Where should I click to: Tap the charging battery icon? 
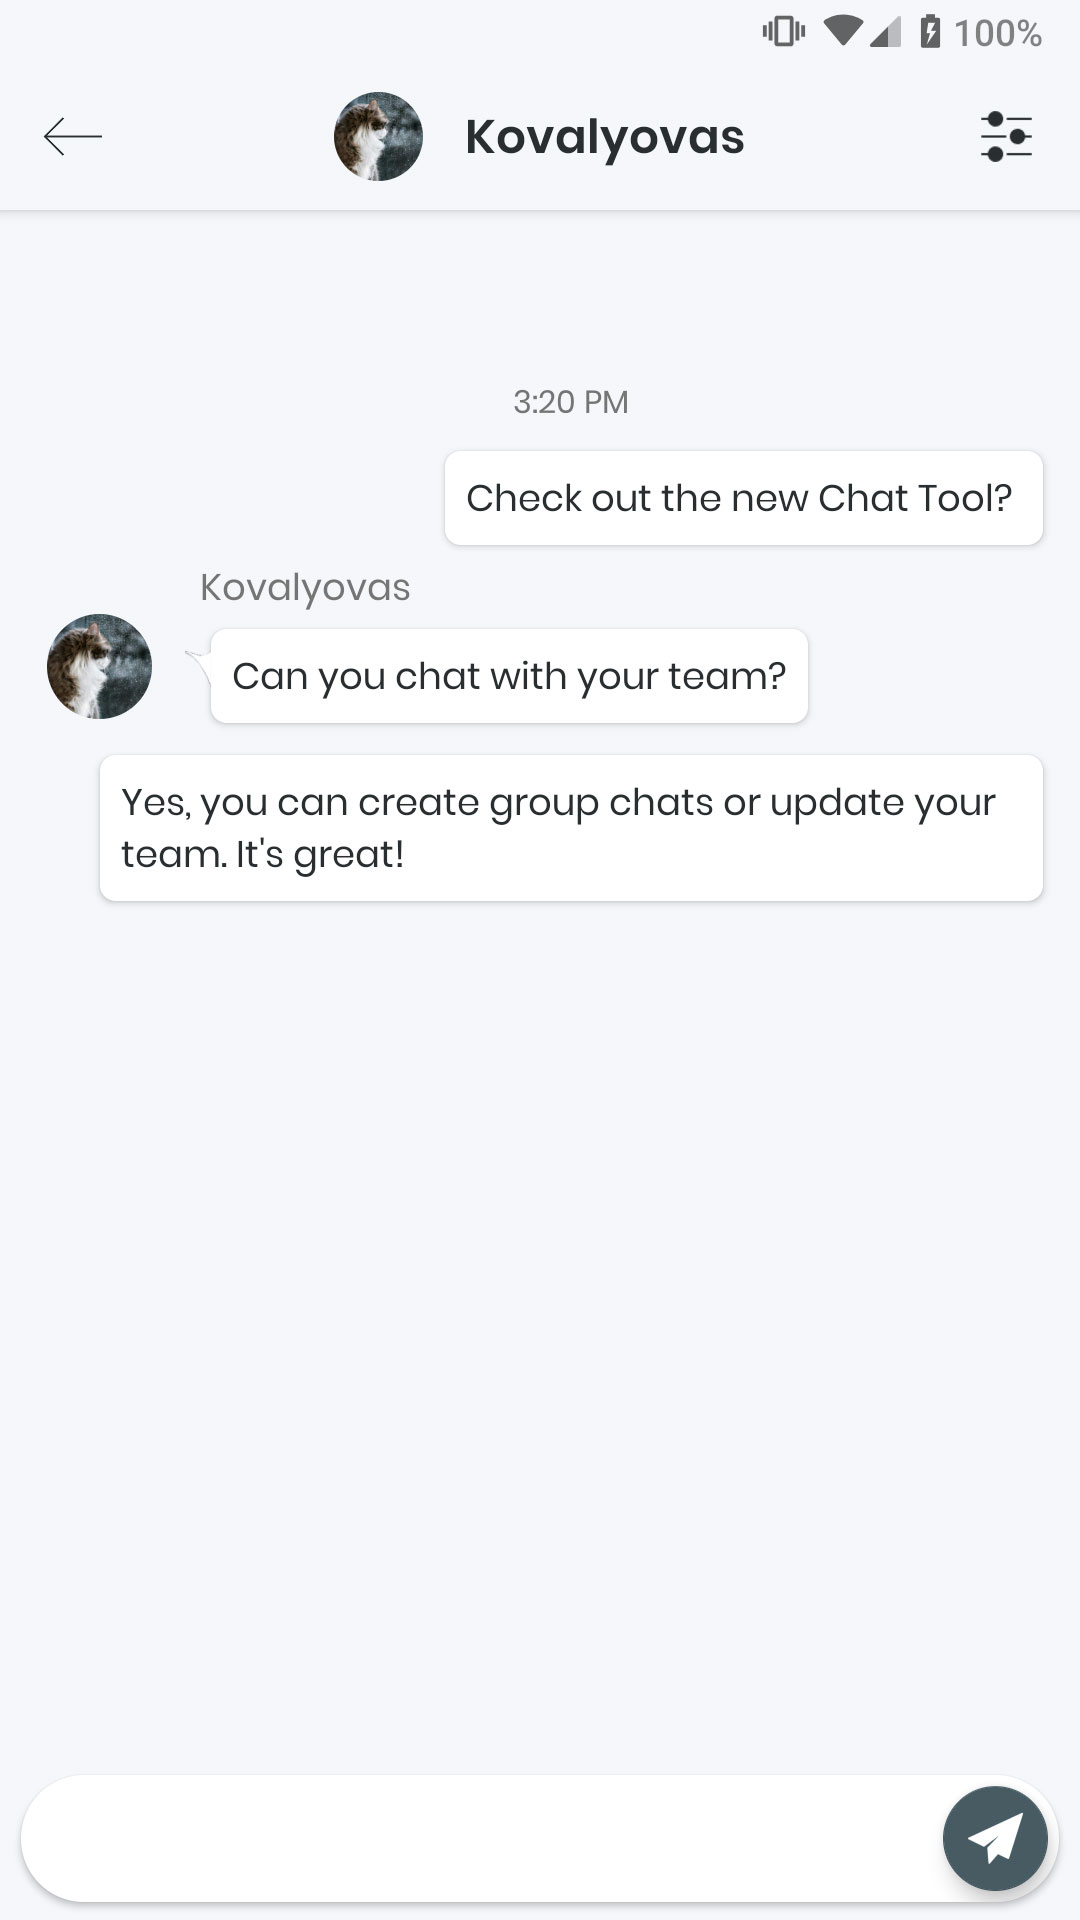(930, 32)
